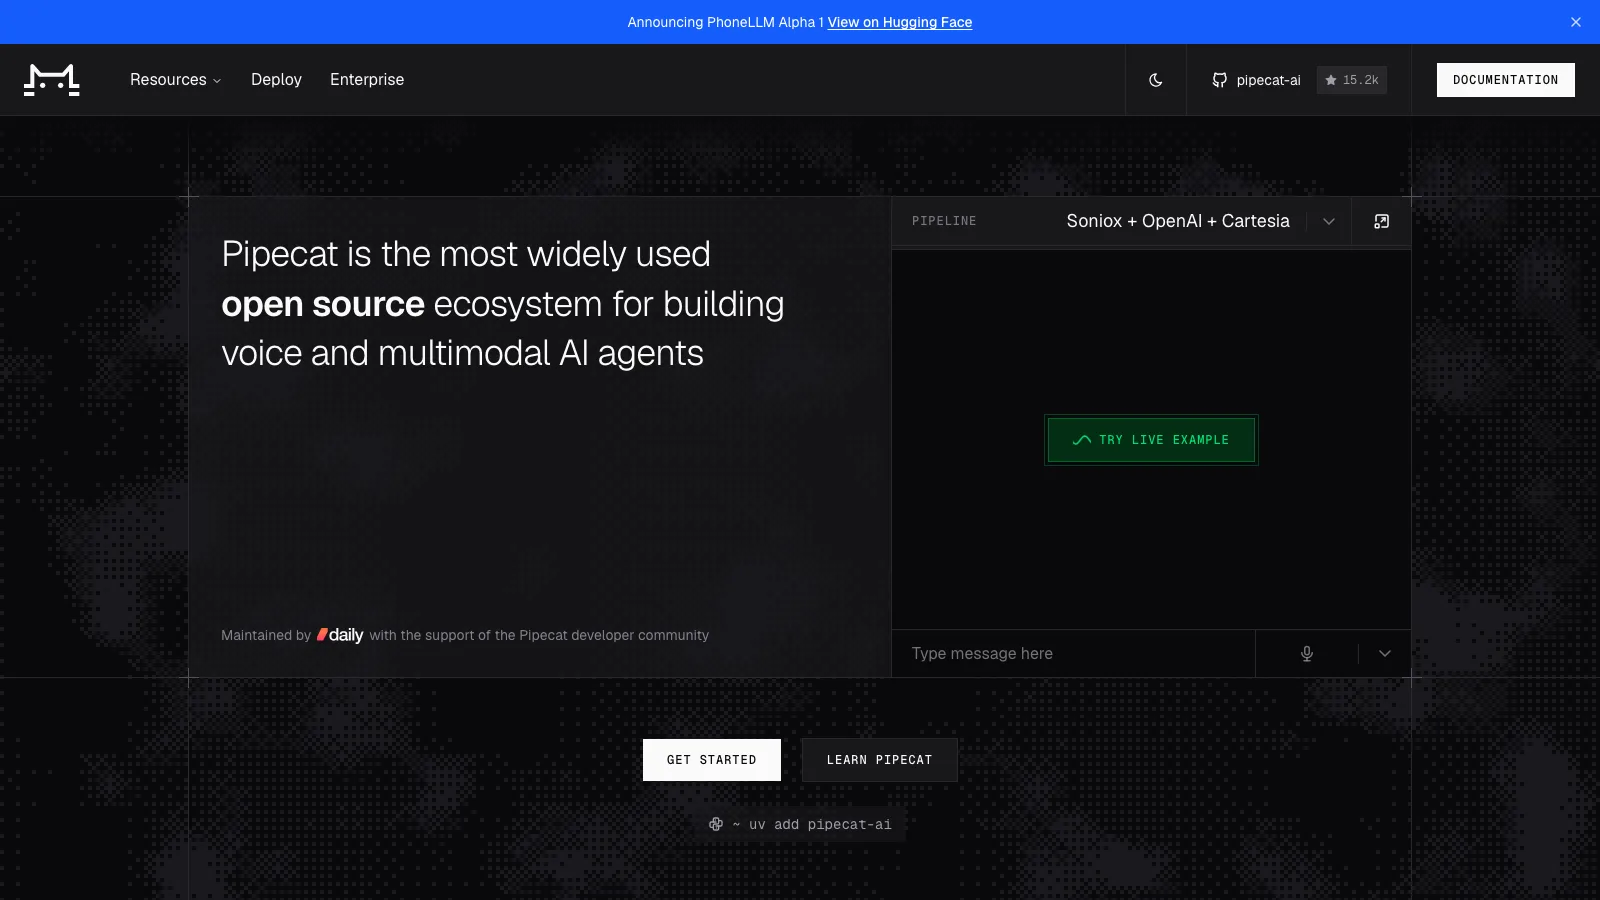
Task: Open the pipeline selection dropdown chevron
Action: [x=1329, y=221]
